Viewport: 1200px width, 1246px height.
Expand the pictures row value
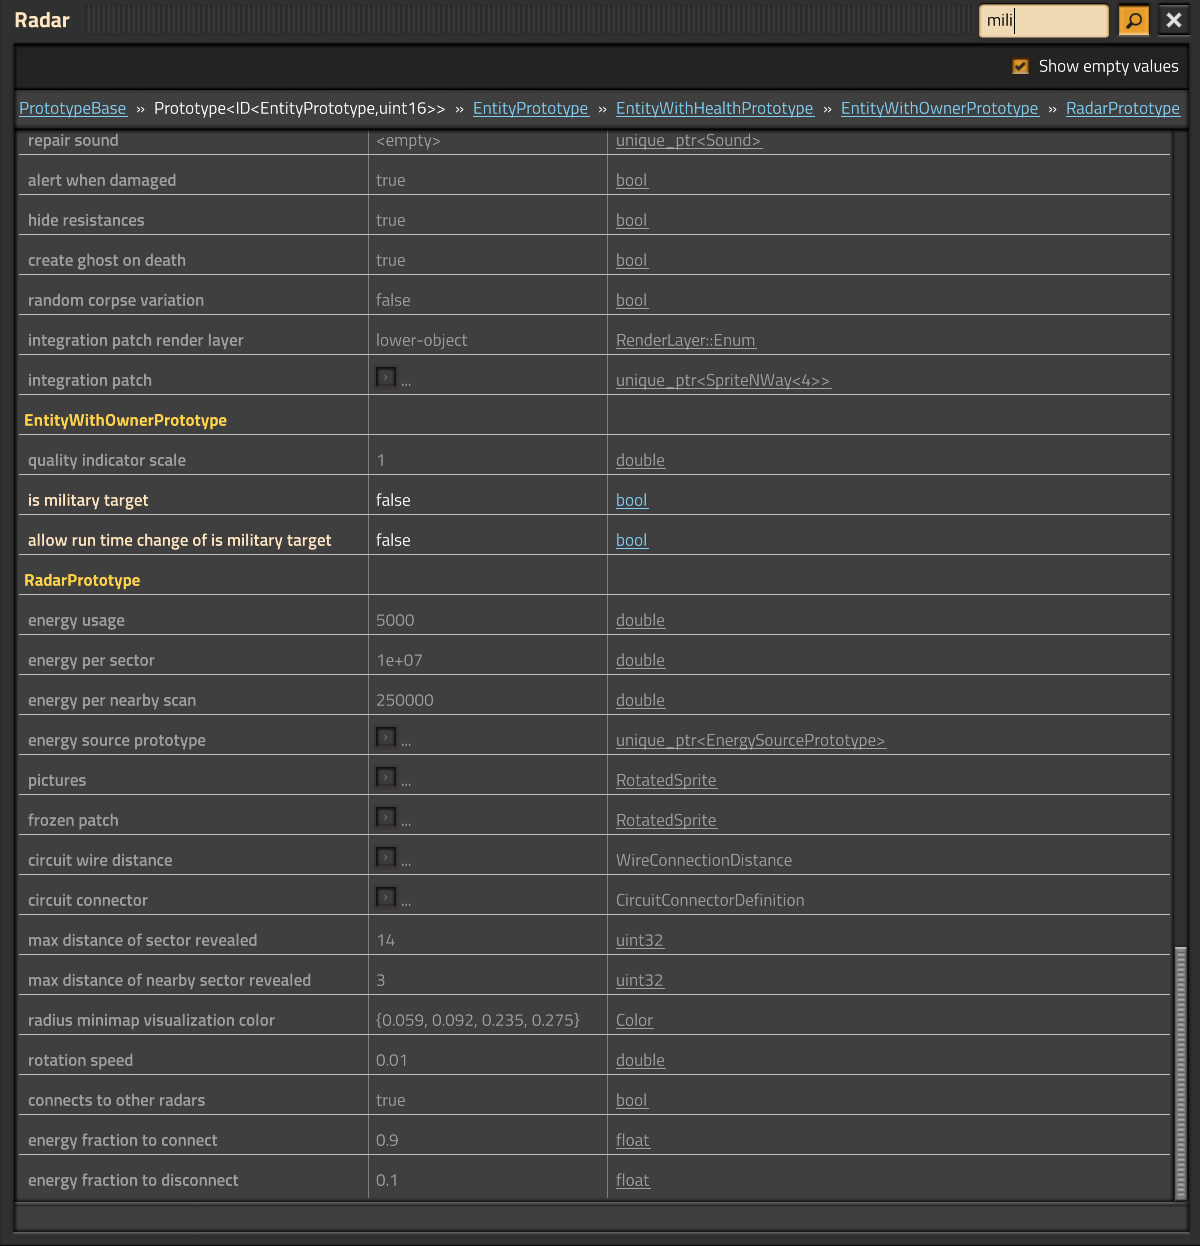(x=386, y=777)
